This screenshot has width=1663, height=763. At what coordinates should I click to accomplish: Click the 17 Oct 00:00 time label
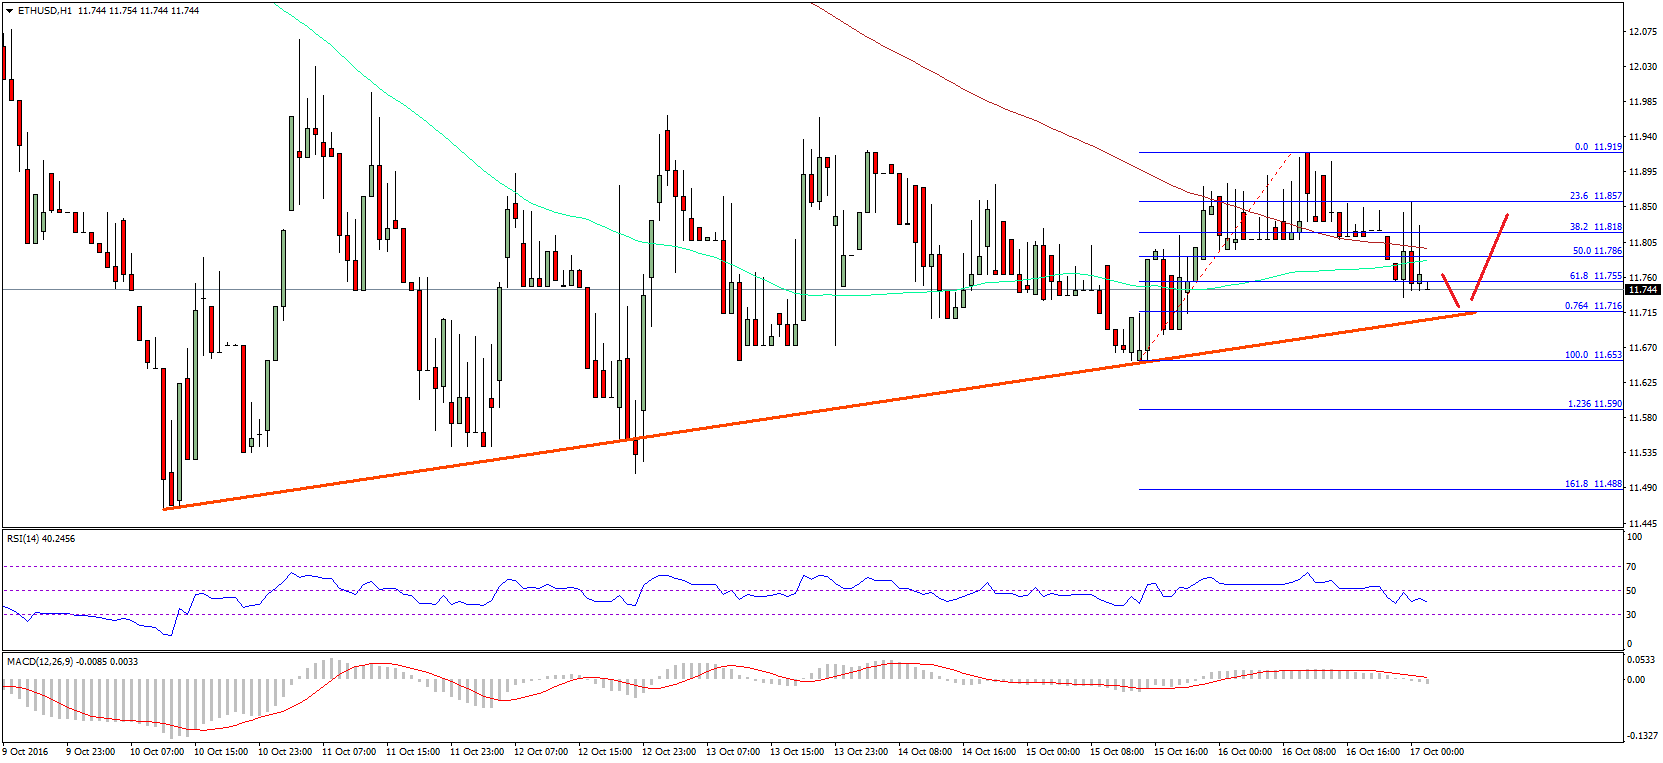pos(1436,752)
